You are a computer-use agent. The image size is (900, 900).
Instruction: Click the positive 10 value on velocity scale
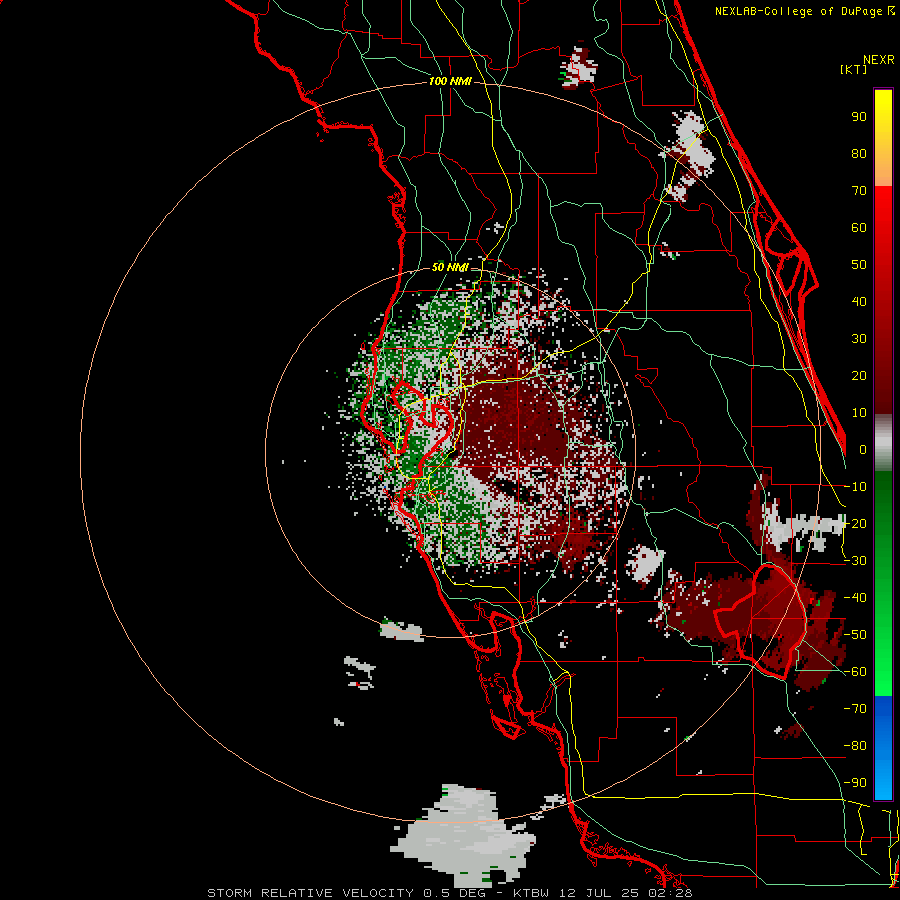coord(859,412)
